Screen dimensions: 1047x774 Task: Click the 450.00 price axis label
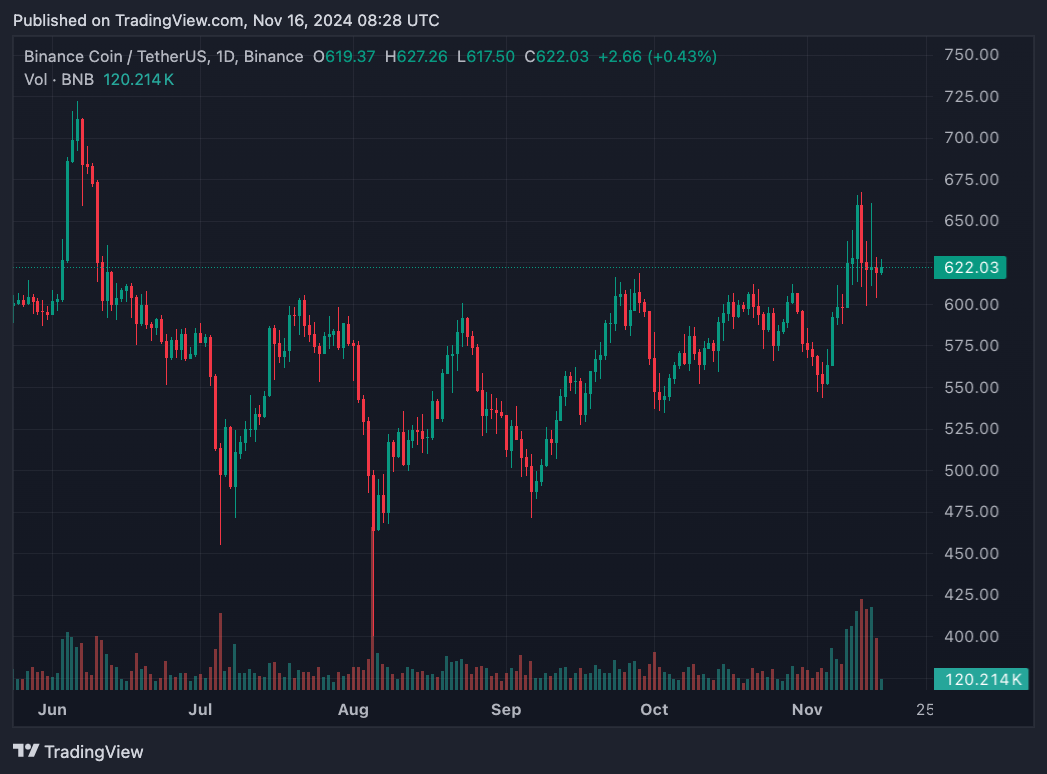(972, 554)
